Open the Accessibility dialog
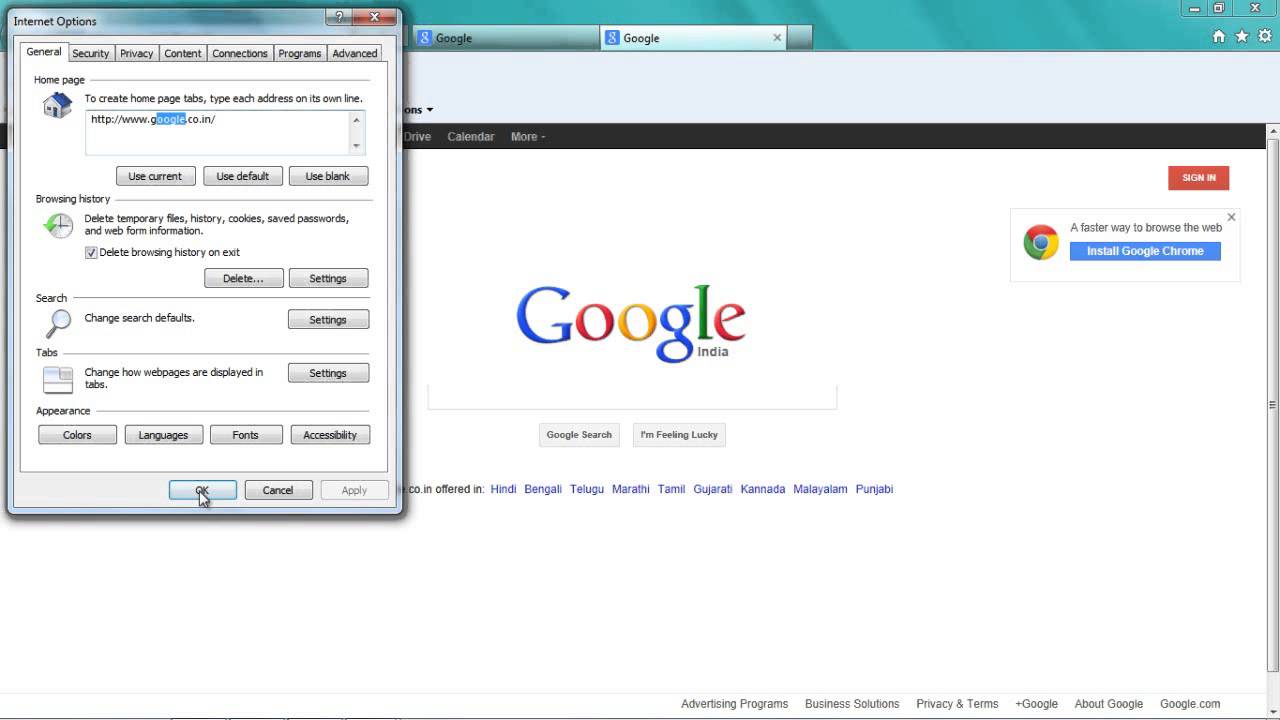The width and height of the screenshot is (1280, 720). 330,435
